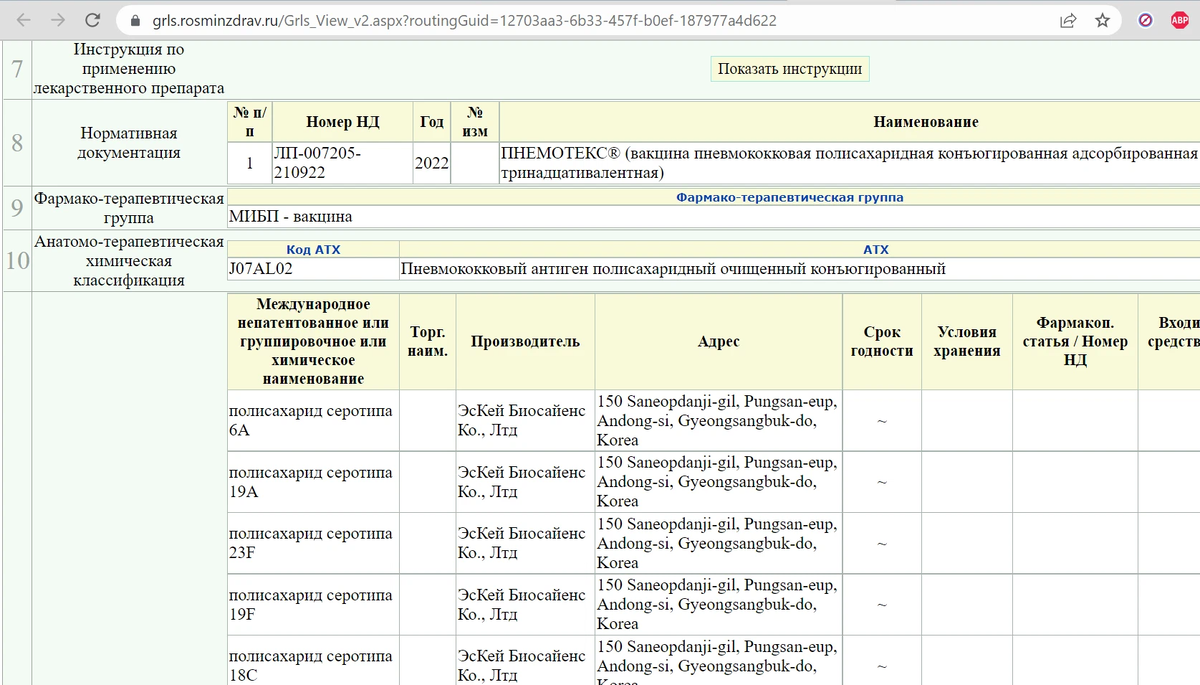Reload the current page
The image size is (1200, 685).
[x=92, y=20]
